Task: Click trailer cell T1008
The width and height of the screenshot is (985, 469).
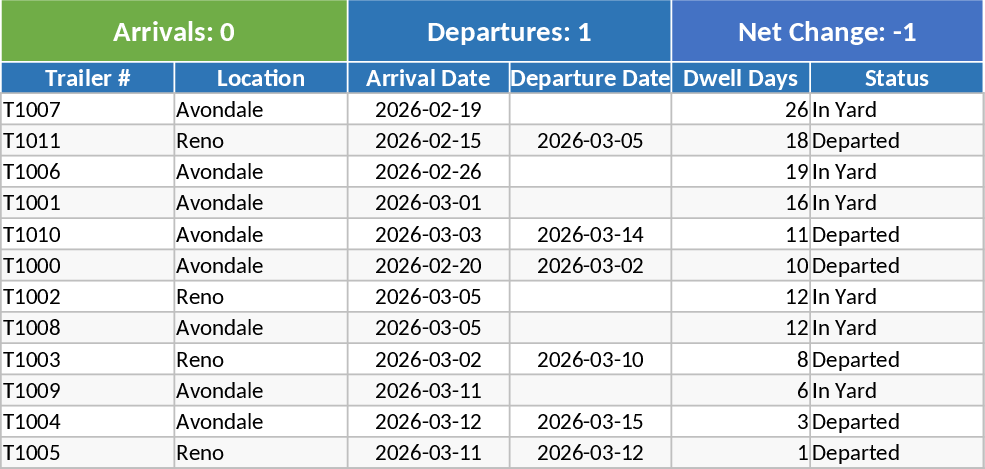Action: click(88, 328)
